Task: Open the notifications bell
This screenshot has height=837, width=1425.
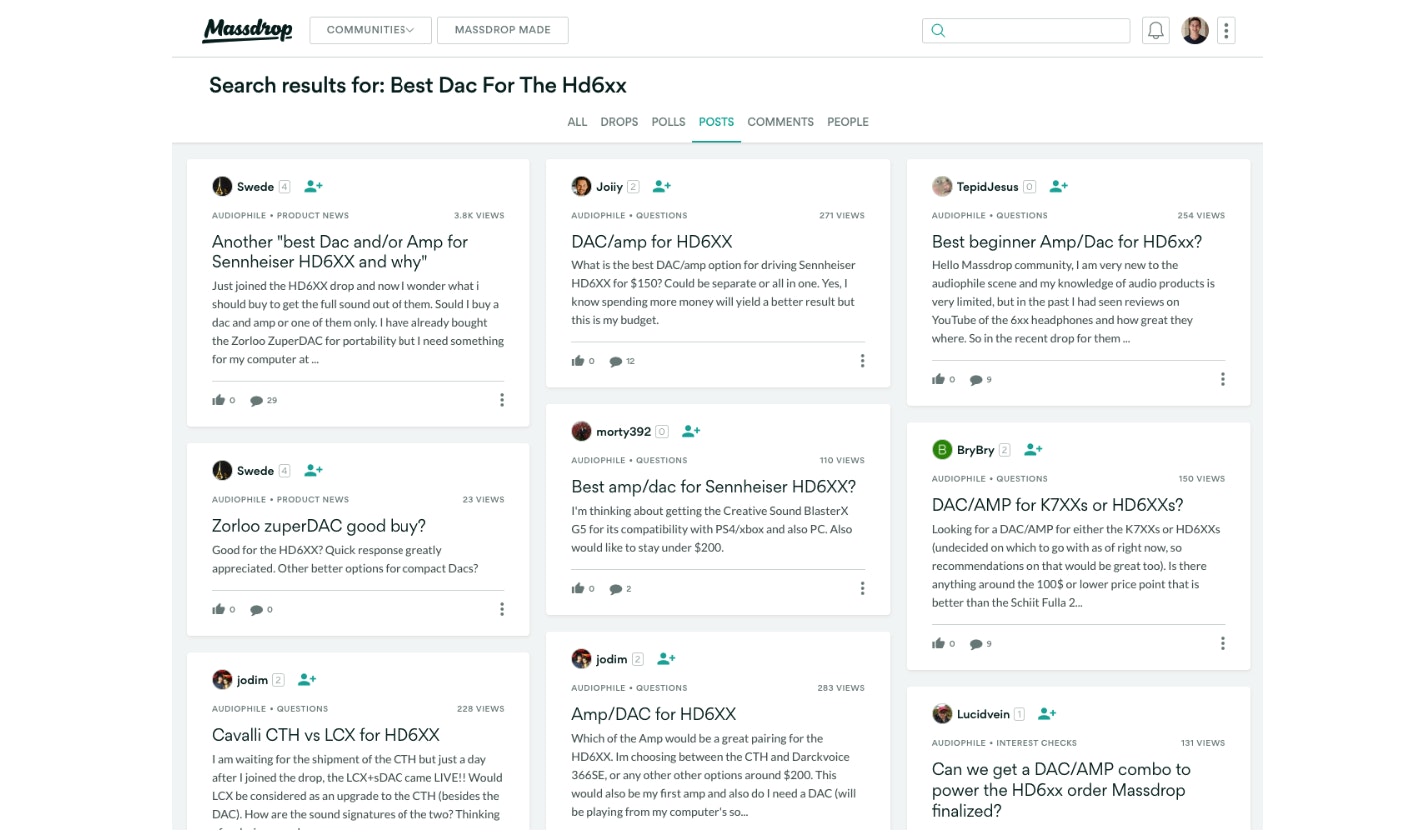Action: 1155,30
